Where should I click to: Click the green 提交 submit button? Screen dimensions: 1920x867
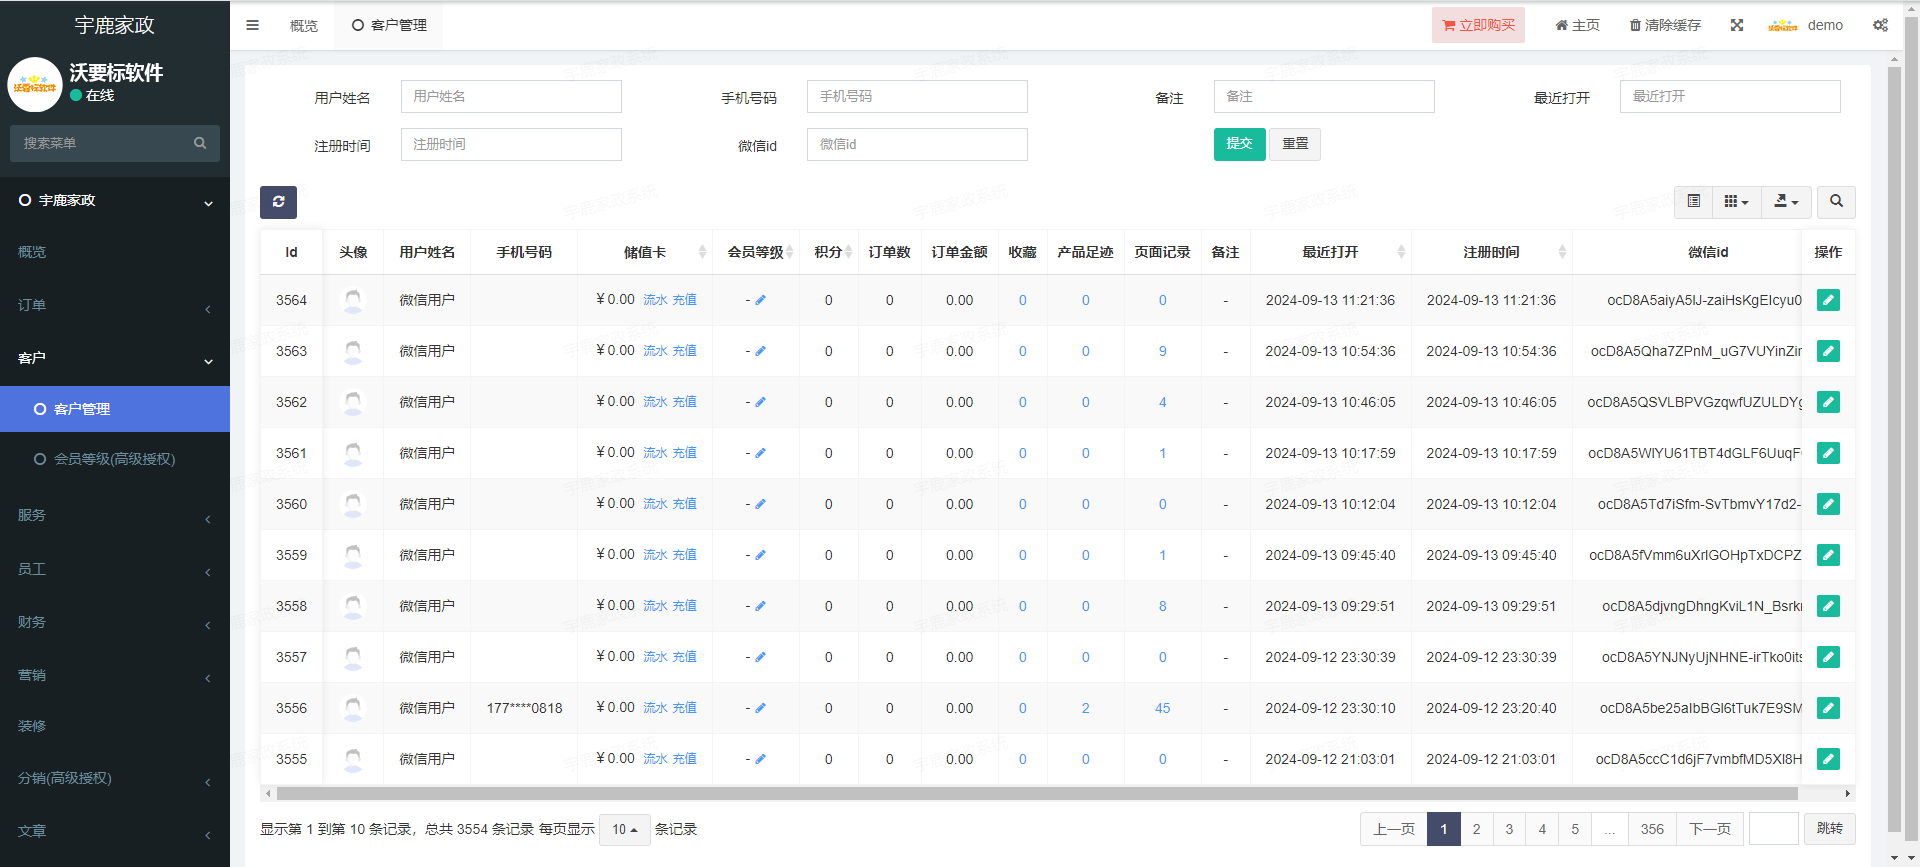1239,144
